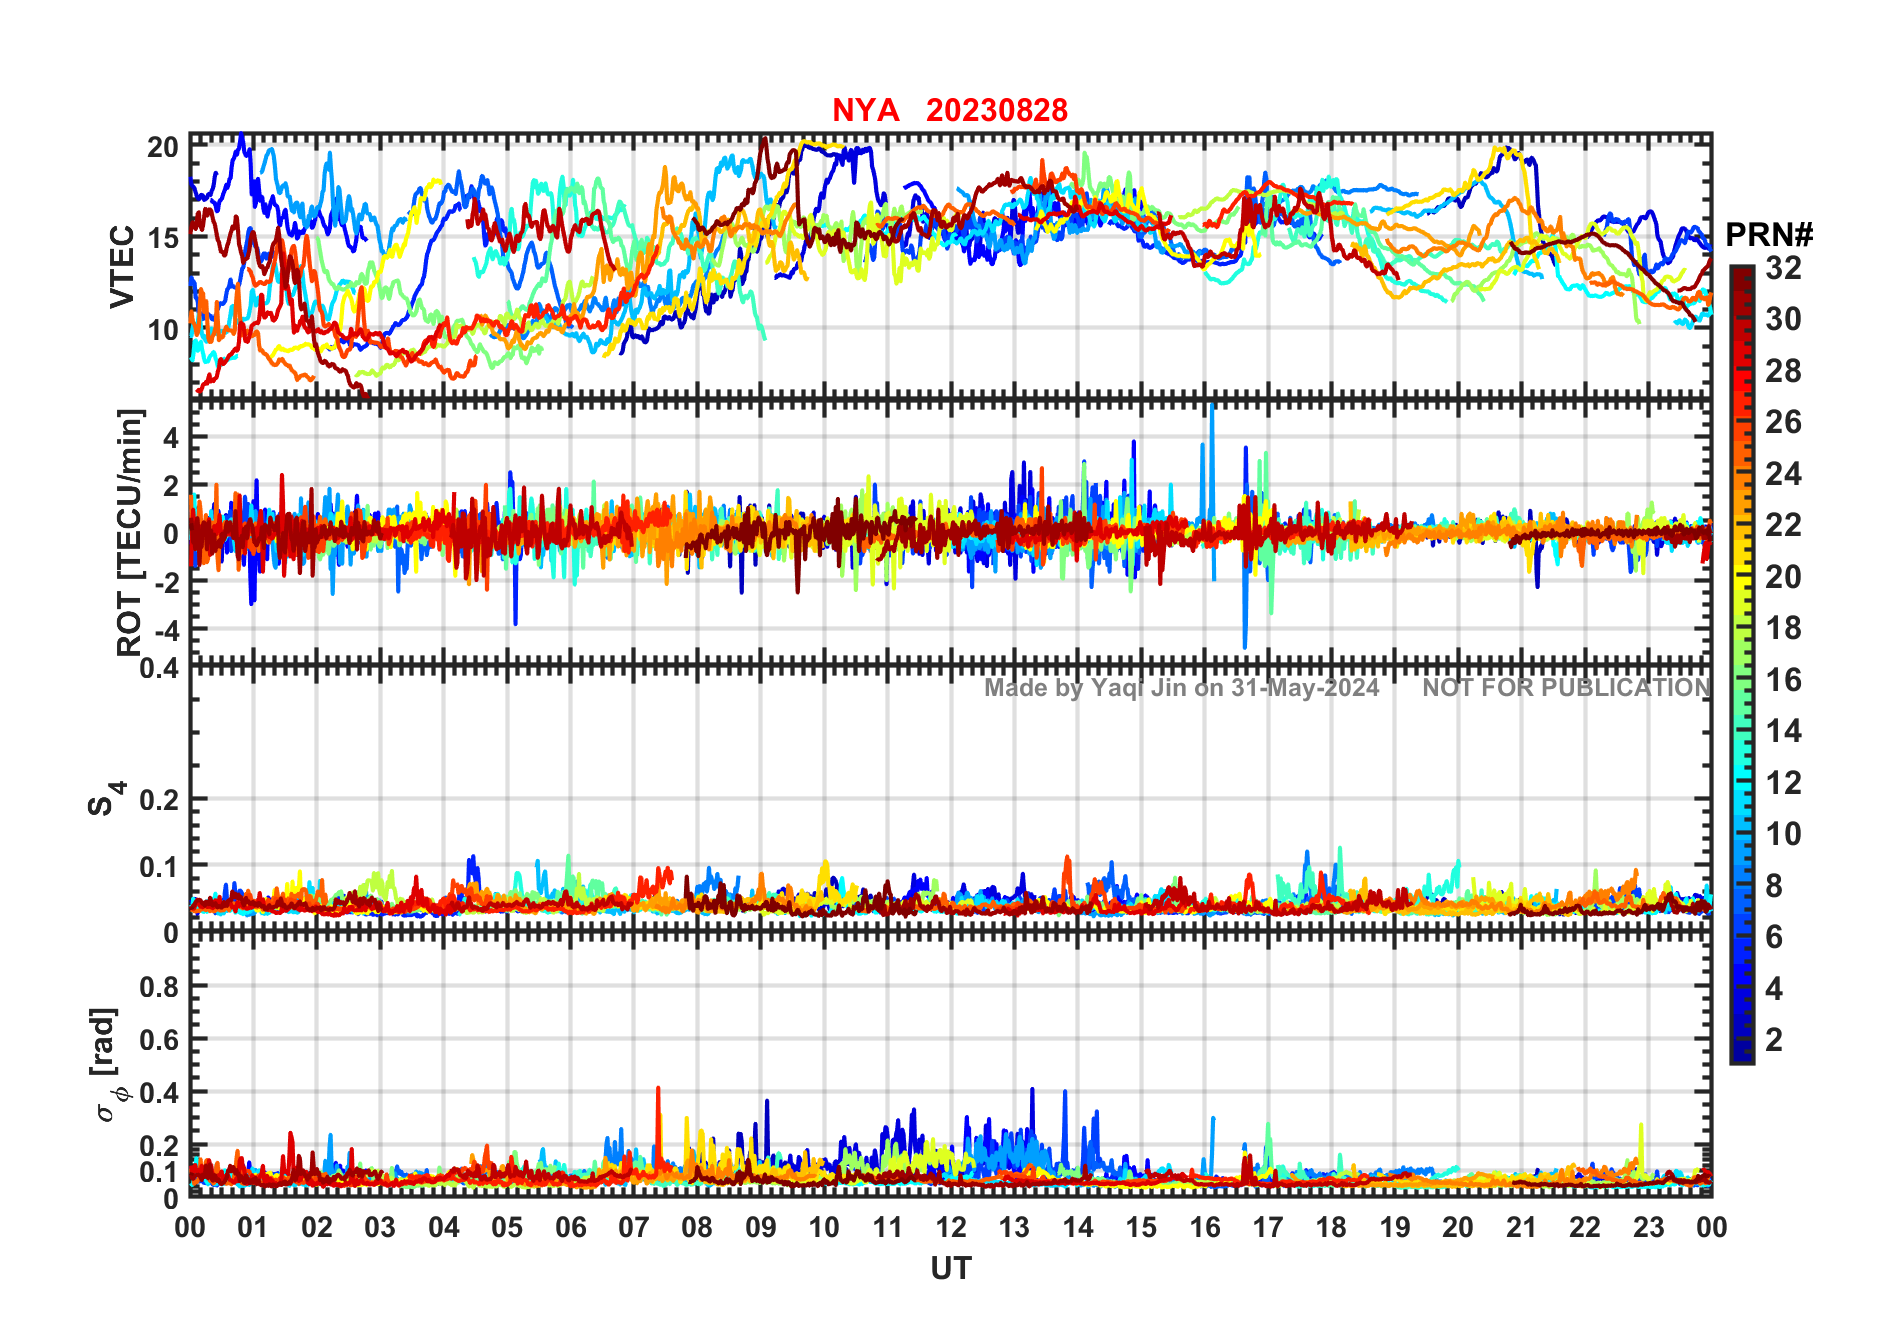Click the UT axis tick label "01"
1902x1330 pixels.
[x=253, y=1227]
